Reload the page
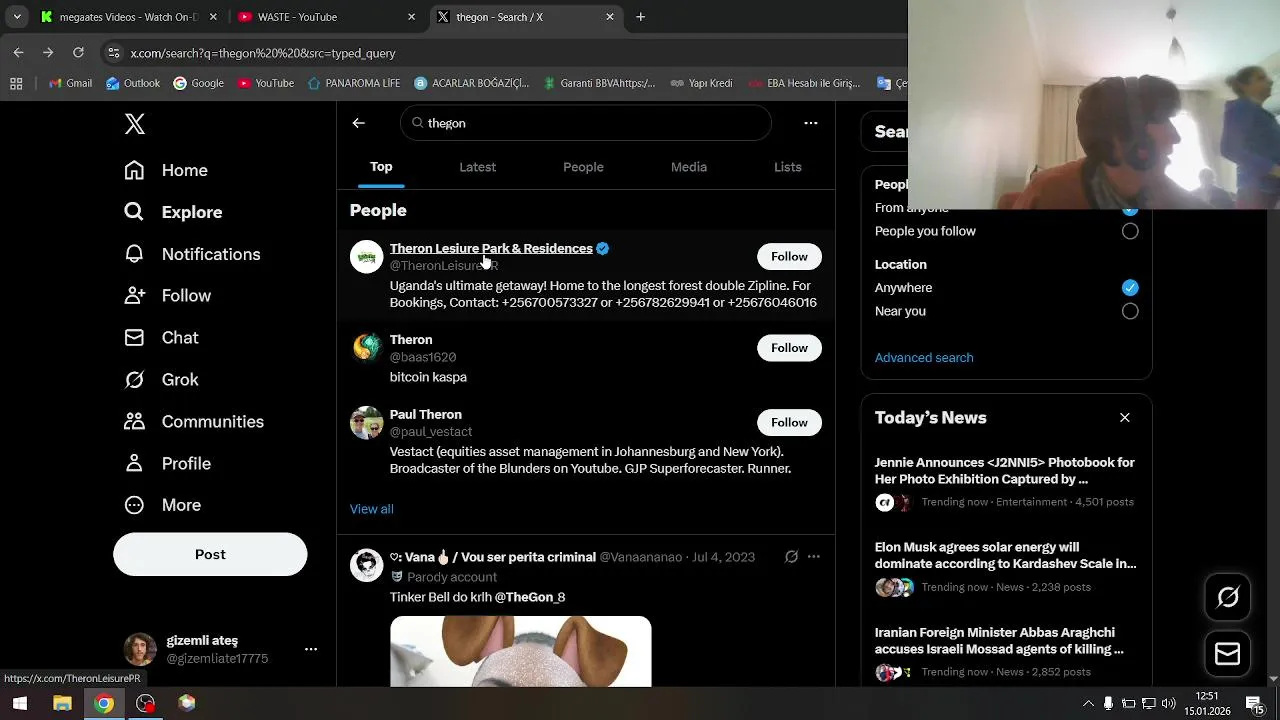 pos(78,53)
